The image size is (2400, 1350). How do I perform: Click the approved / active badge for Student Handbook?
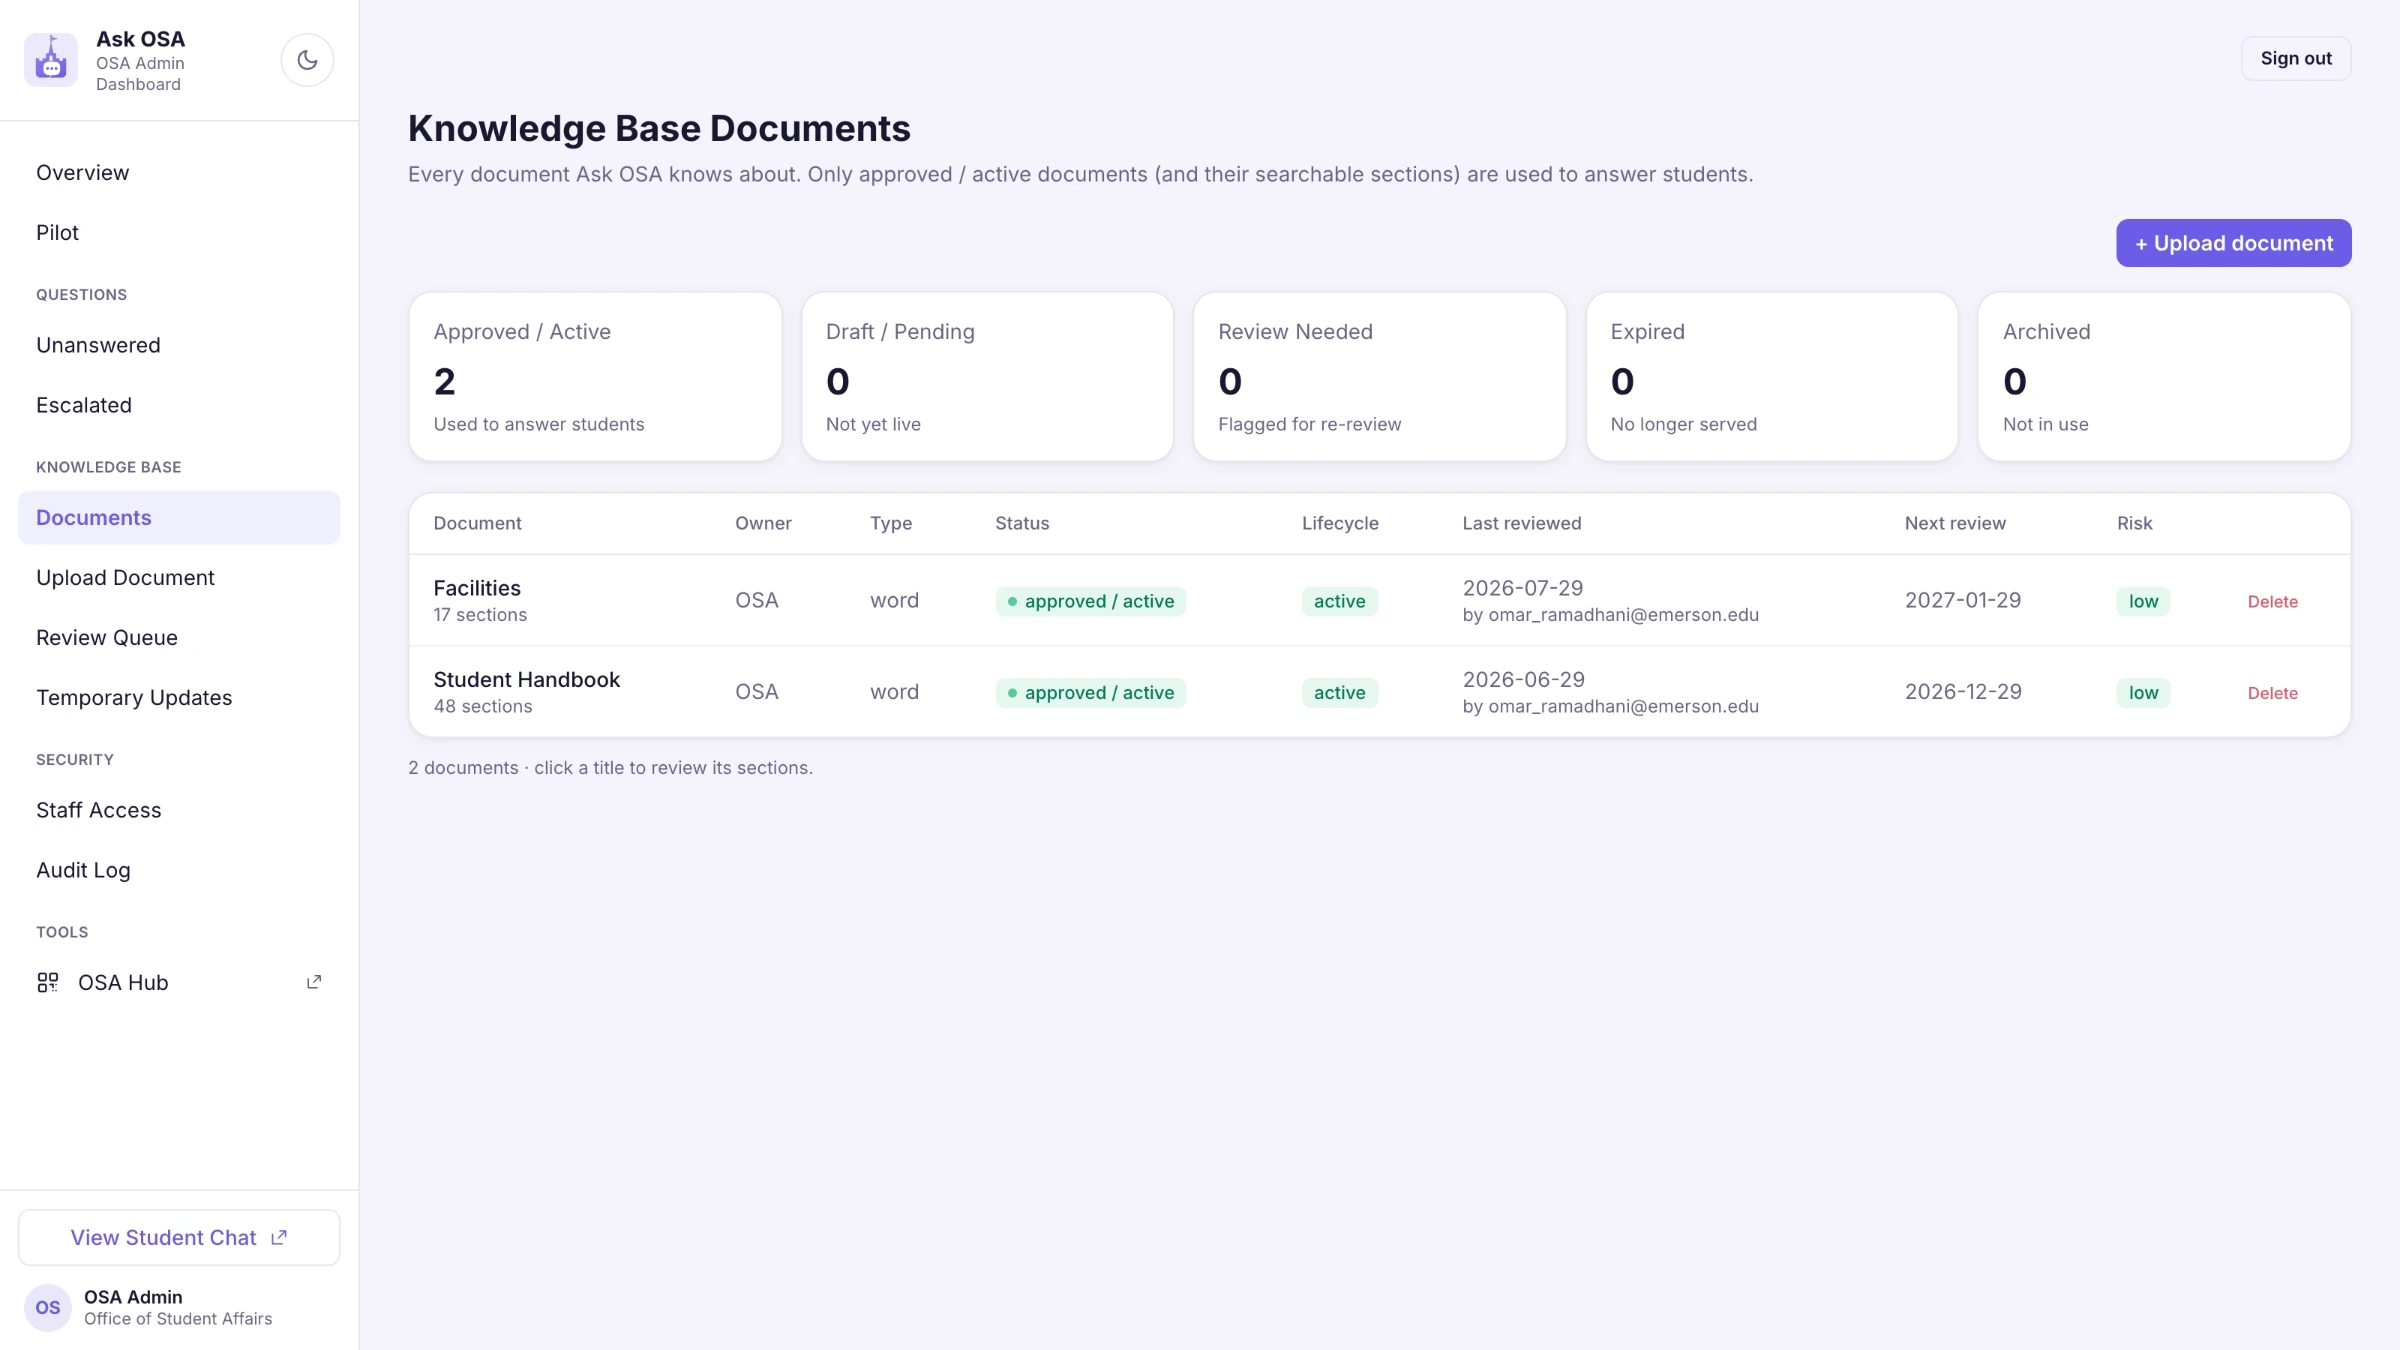coord(1090,693)
